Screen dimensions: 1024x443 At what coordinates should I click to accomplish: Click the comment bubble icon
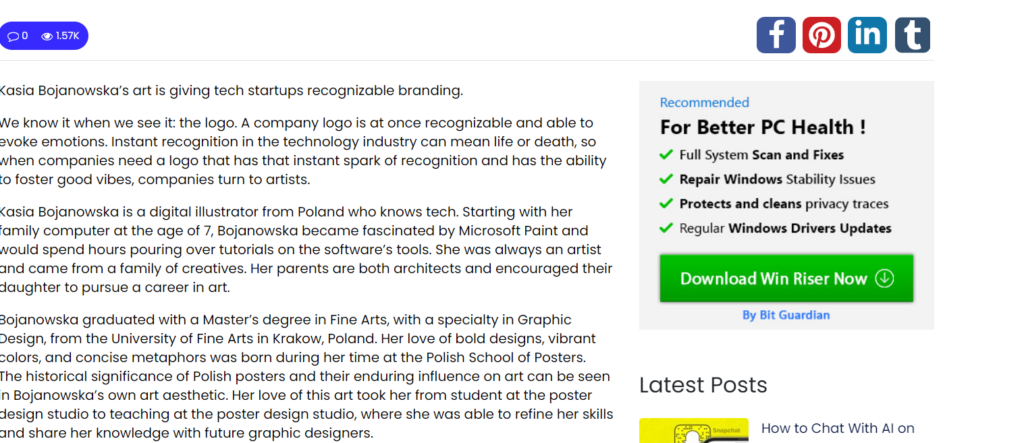click(13, 37)
